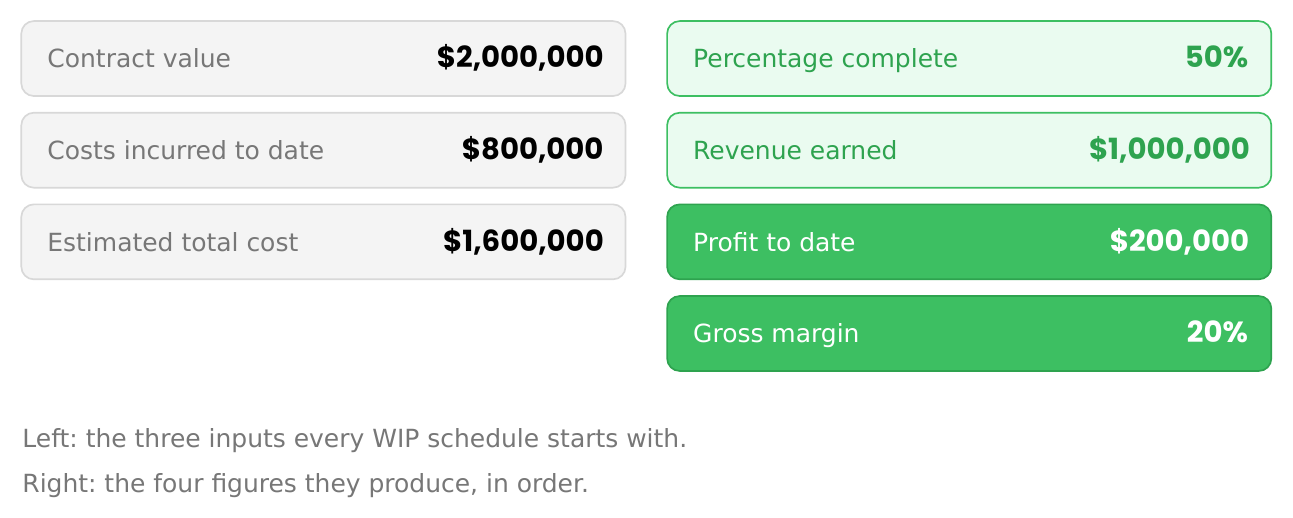Click the Percentage complete card
1293x518 pixels.
coord(969,58)
